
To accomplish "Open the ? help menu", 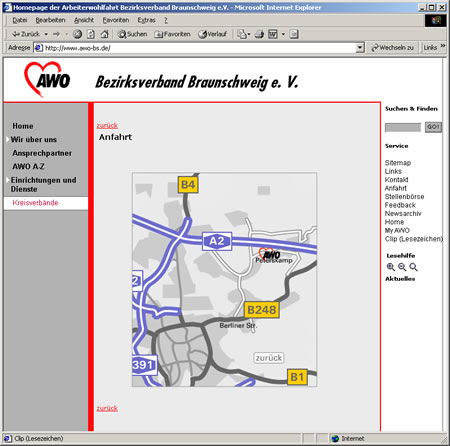I will tap(166, 20).
